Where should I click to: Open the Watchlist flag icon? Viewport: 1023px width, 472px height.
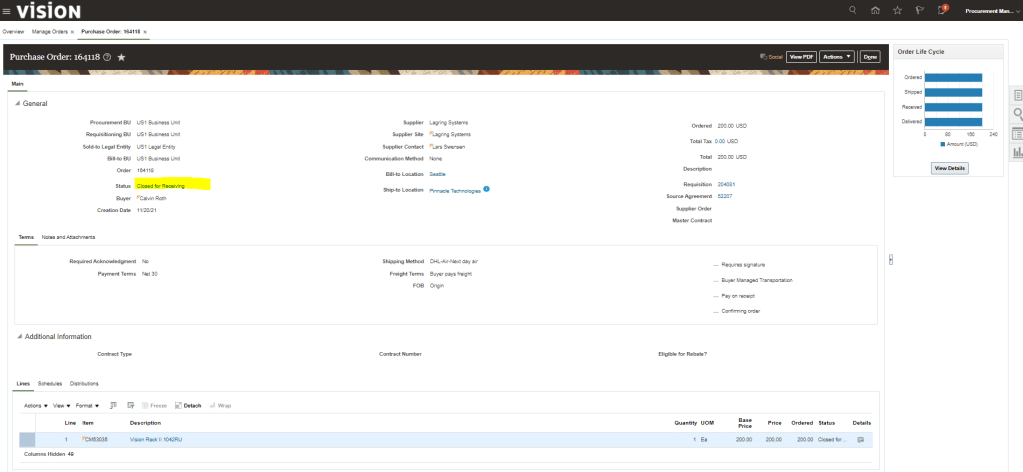(x=918, y=10)
